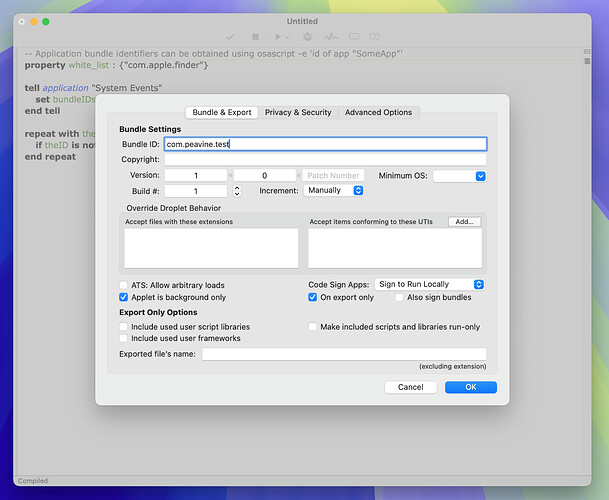Uncheck Applet is background only
Screen dimensions: 609x500
pyautogui.click(x=124, y=297)
